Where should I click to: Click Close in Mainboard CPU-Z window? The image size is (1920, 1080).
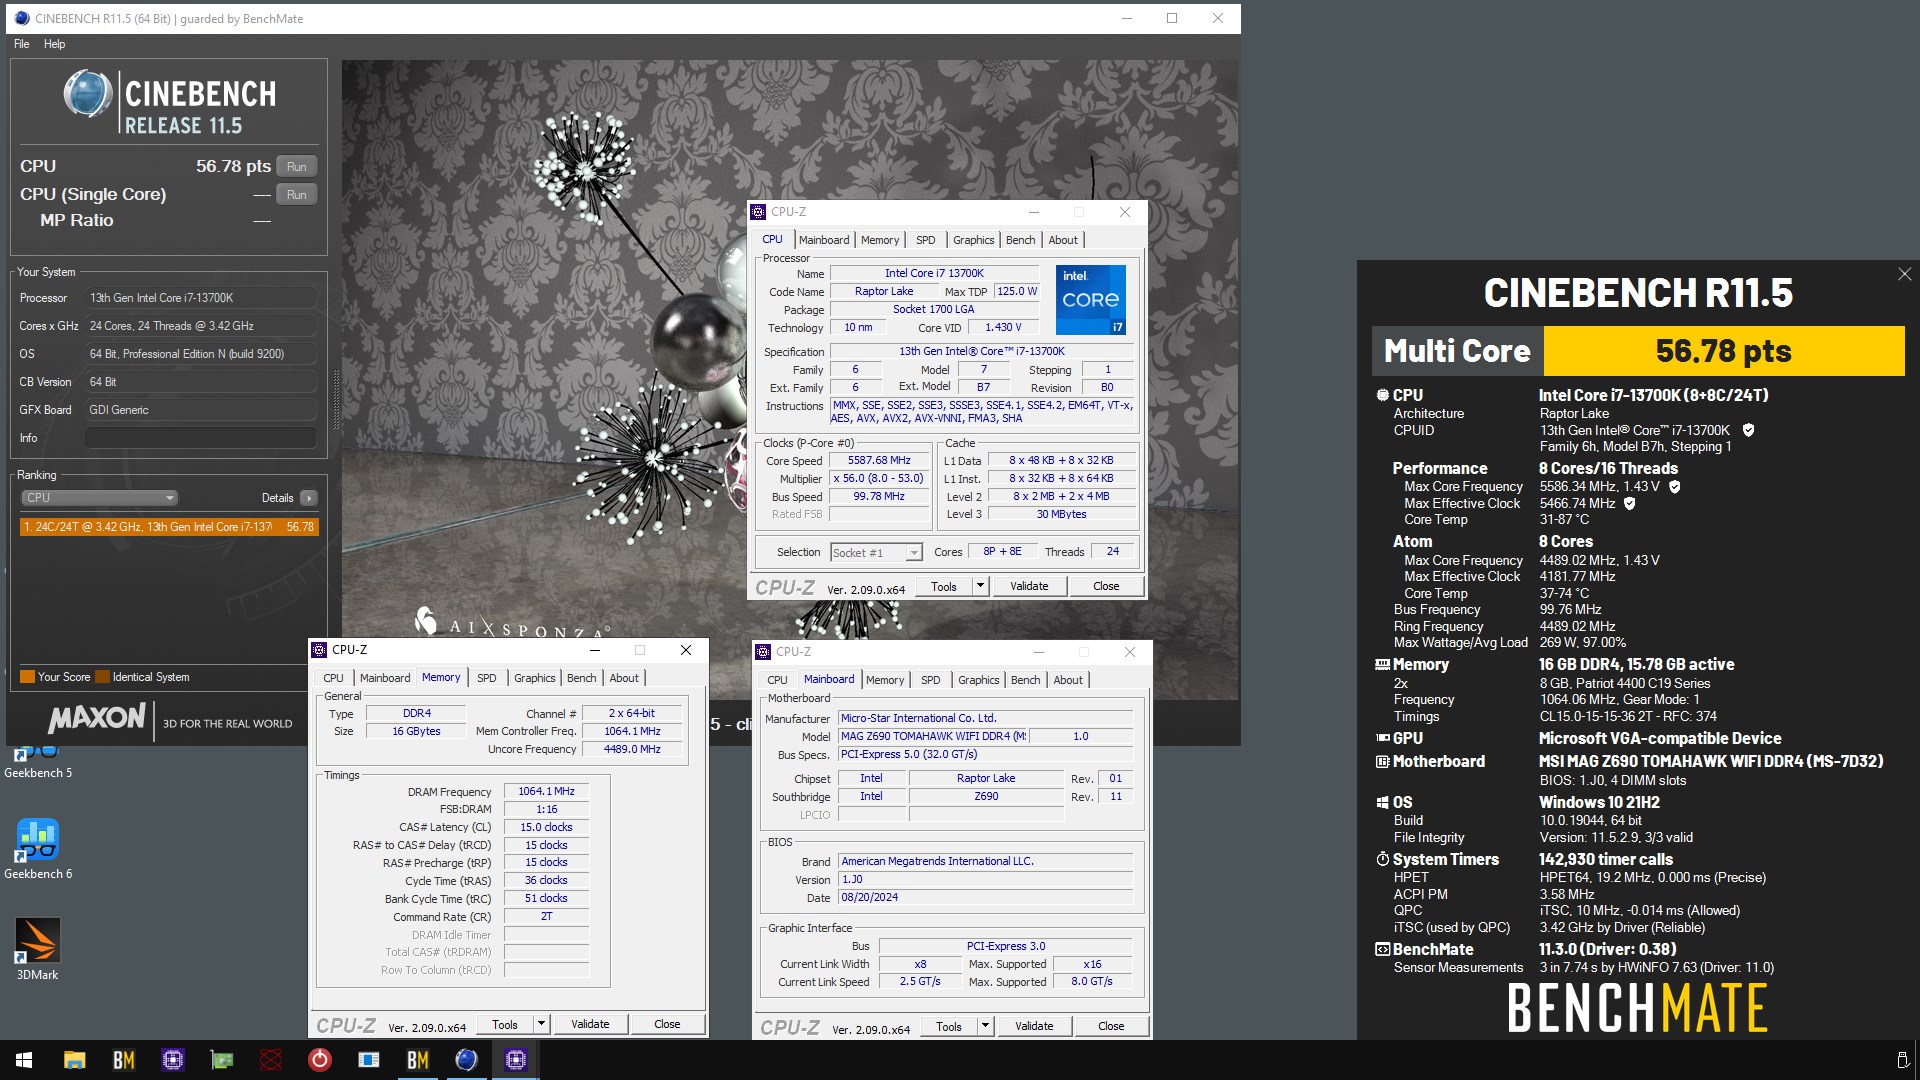tap(1111, 1027)
